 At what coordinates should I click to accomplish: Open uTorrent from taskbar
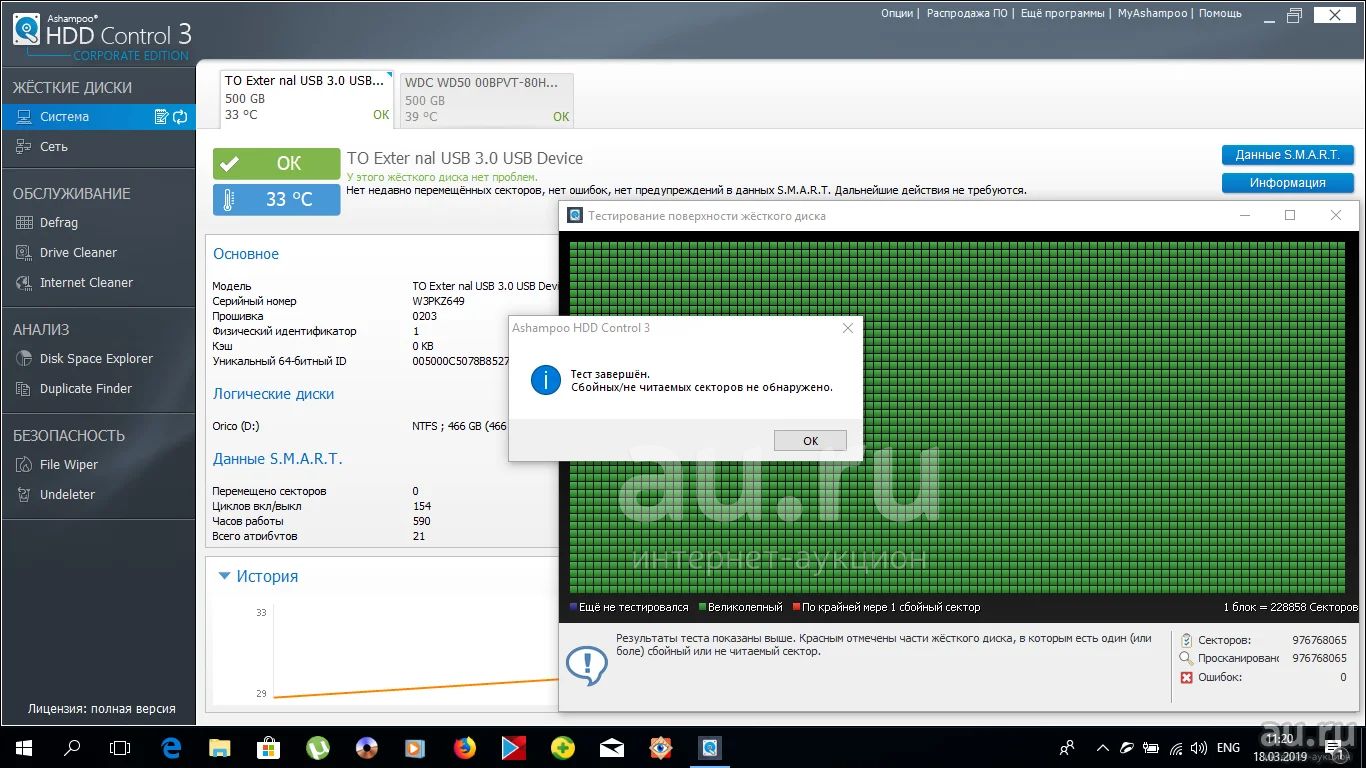click(x=318, y=747)
